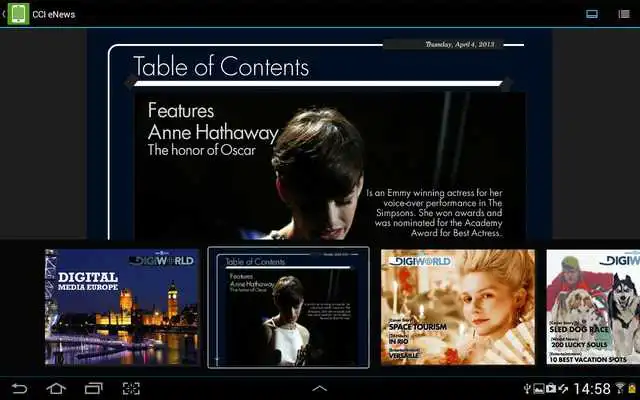Viewport: 640px width, 400px height.
Task: Click The honor of Oscar subtitle
Action: click(x=202, y=150)
